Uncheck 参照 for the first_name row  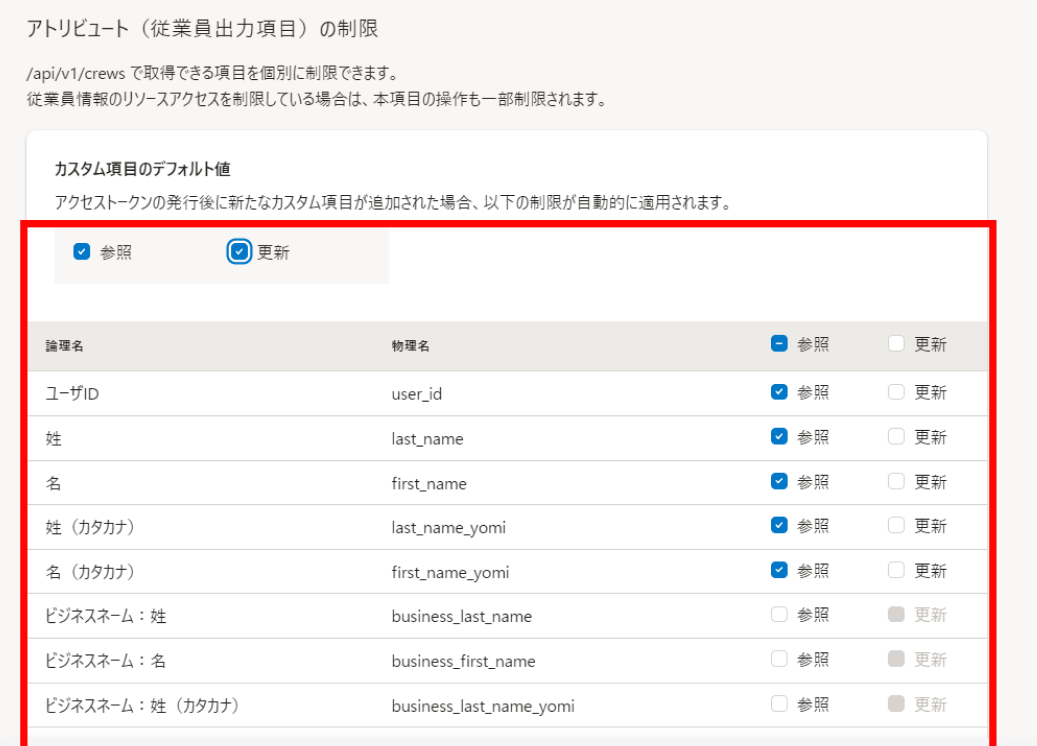tap(779, 482)
